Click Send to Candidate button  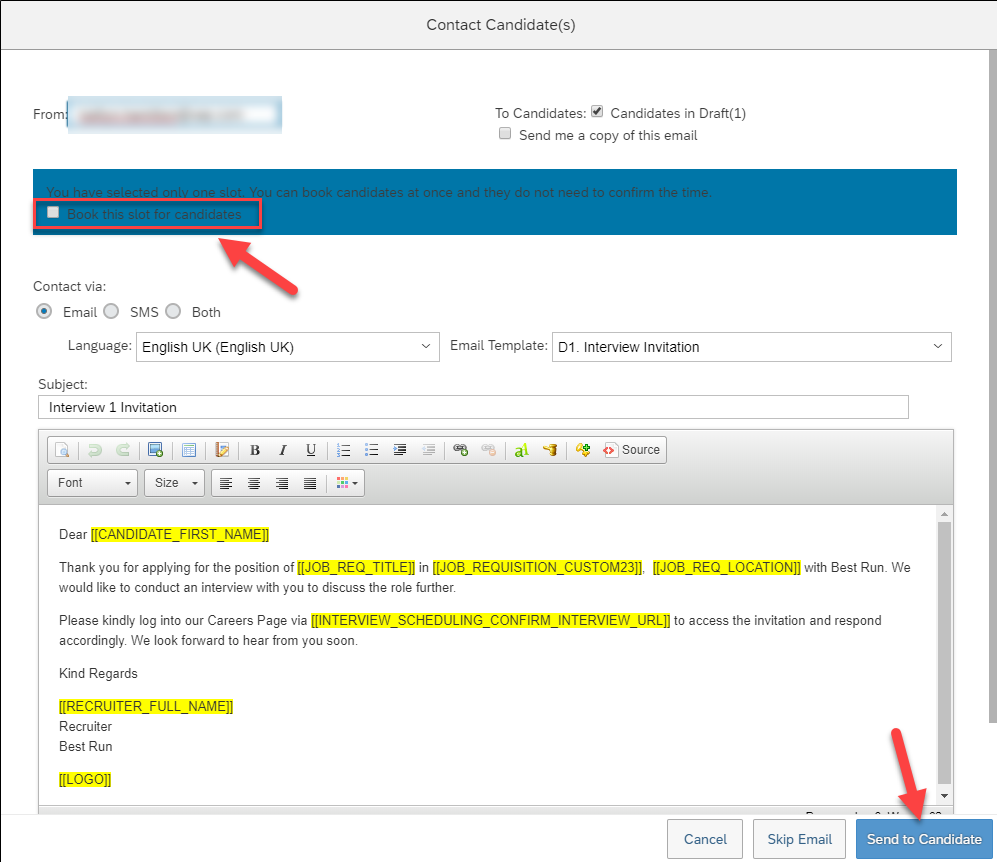click(x=924, y=839)
